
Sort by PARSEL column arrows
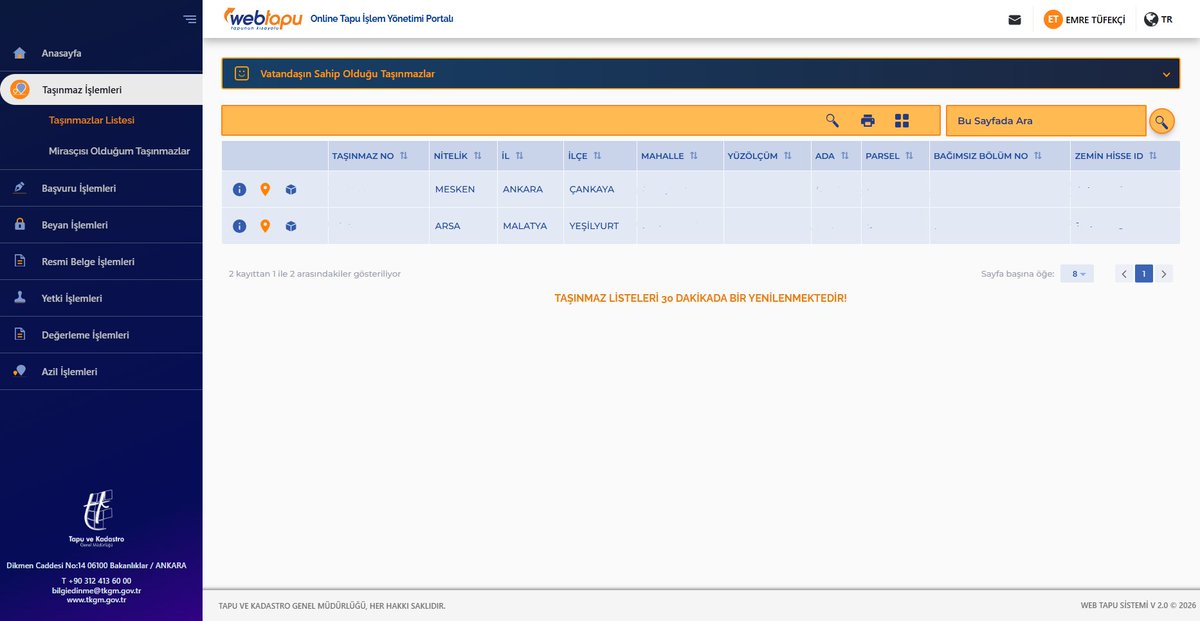pyautogui.click(x=910, y=156)
